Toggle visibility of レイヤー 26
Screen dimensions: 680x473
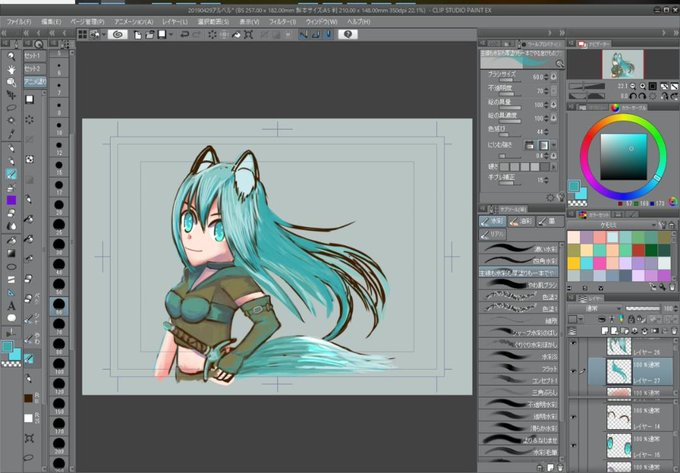[x=574, y=343]
